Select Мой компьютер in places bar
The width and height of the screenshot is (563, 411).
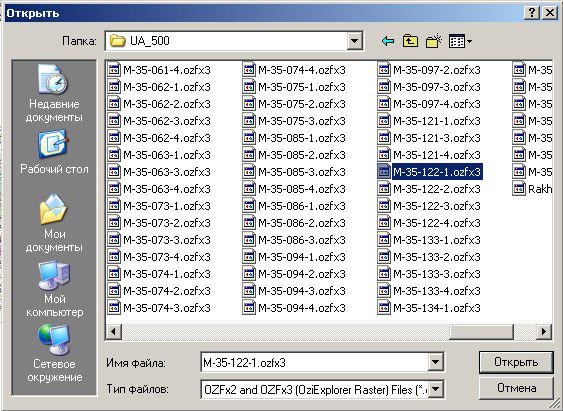pos(54,289)
